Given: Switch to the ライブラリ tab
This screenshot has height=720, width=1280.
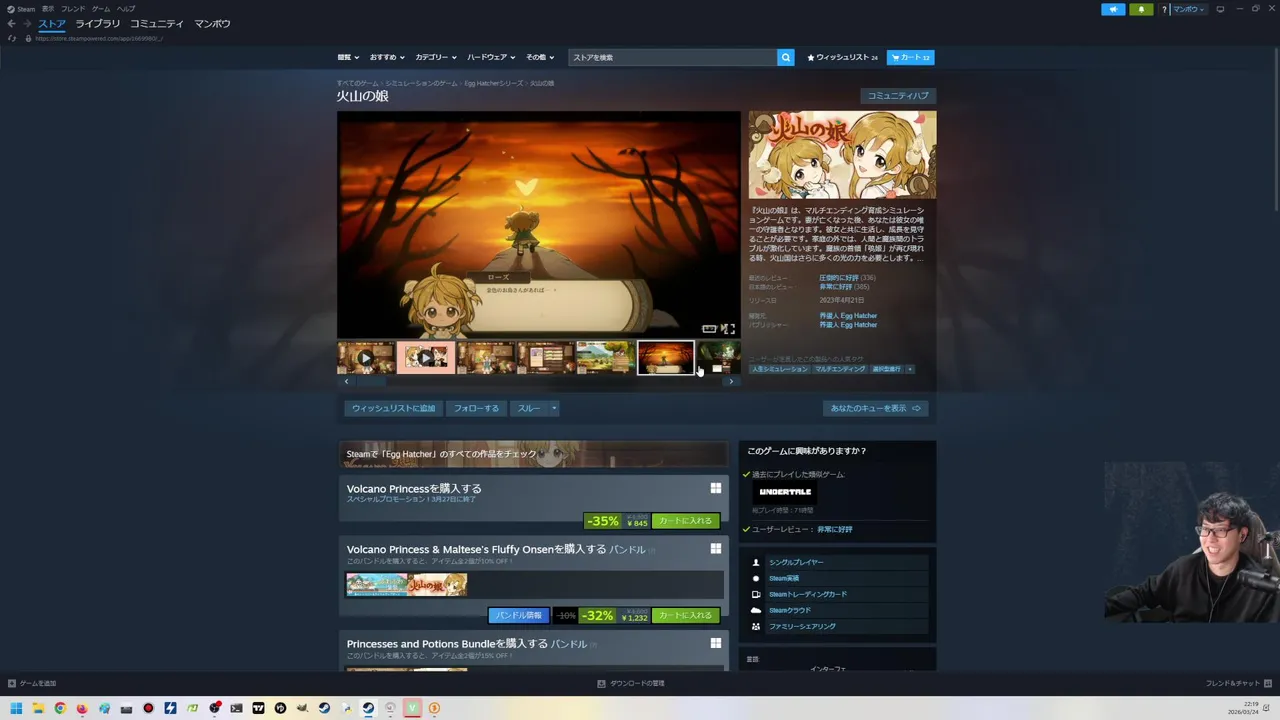Looking at the screenshot, I should pos(98,24).
